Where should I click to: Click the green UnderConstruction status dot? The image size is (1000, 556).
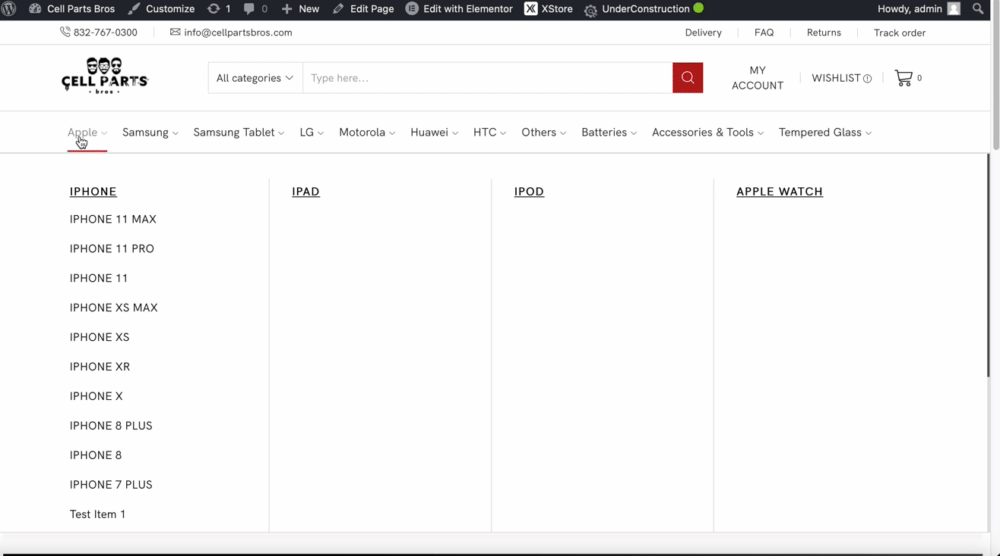(698, 8)
